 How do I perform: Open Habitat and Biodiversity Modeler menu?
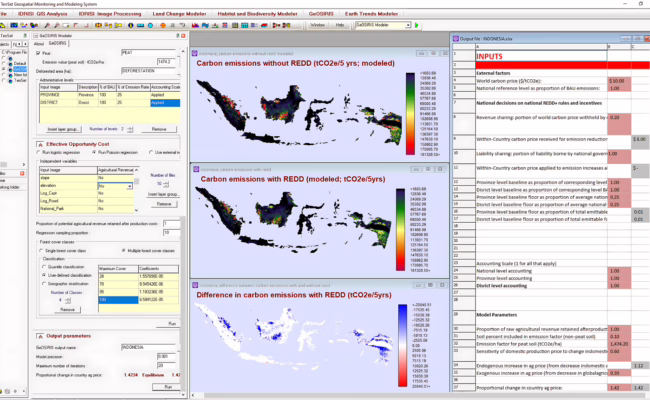pos(257,14)
